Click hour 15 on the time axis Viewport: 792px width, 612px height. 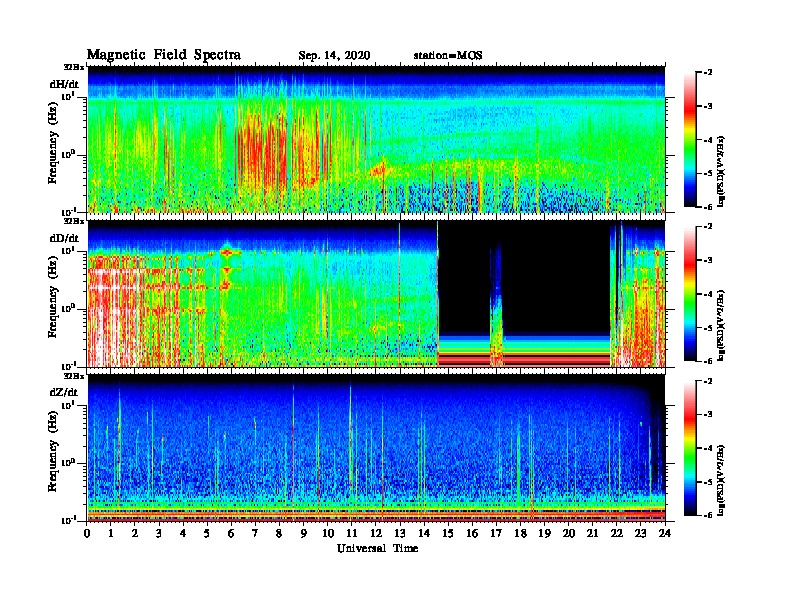coord(449,533)
